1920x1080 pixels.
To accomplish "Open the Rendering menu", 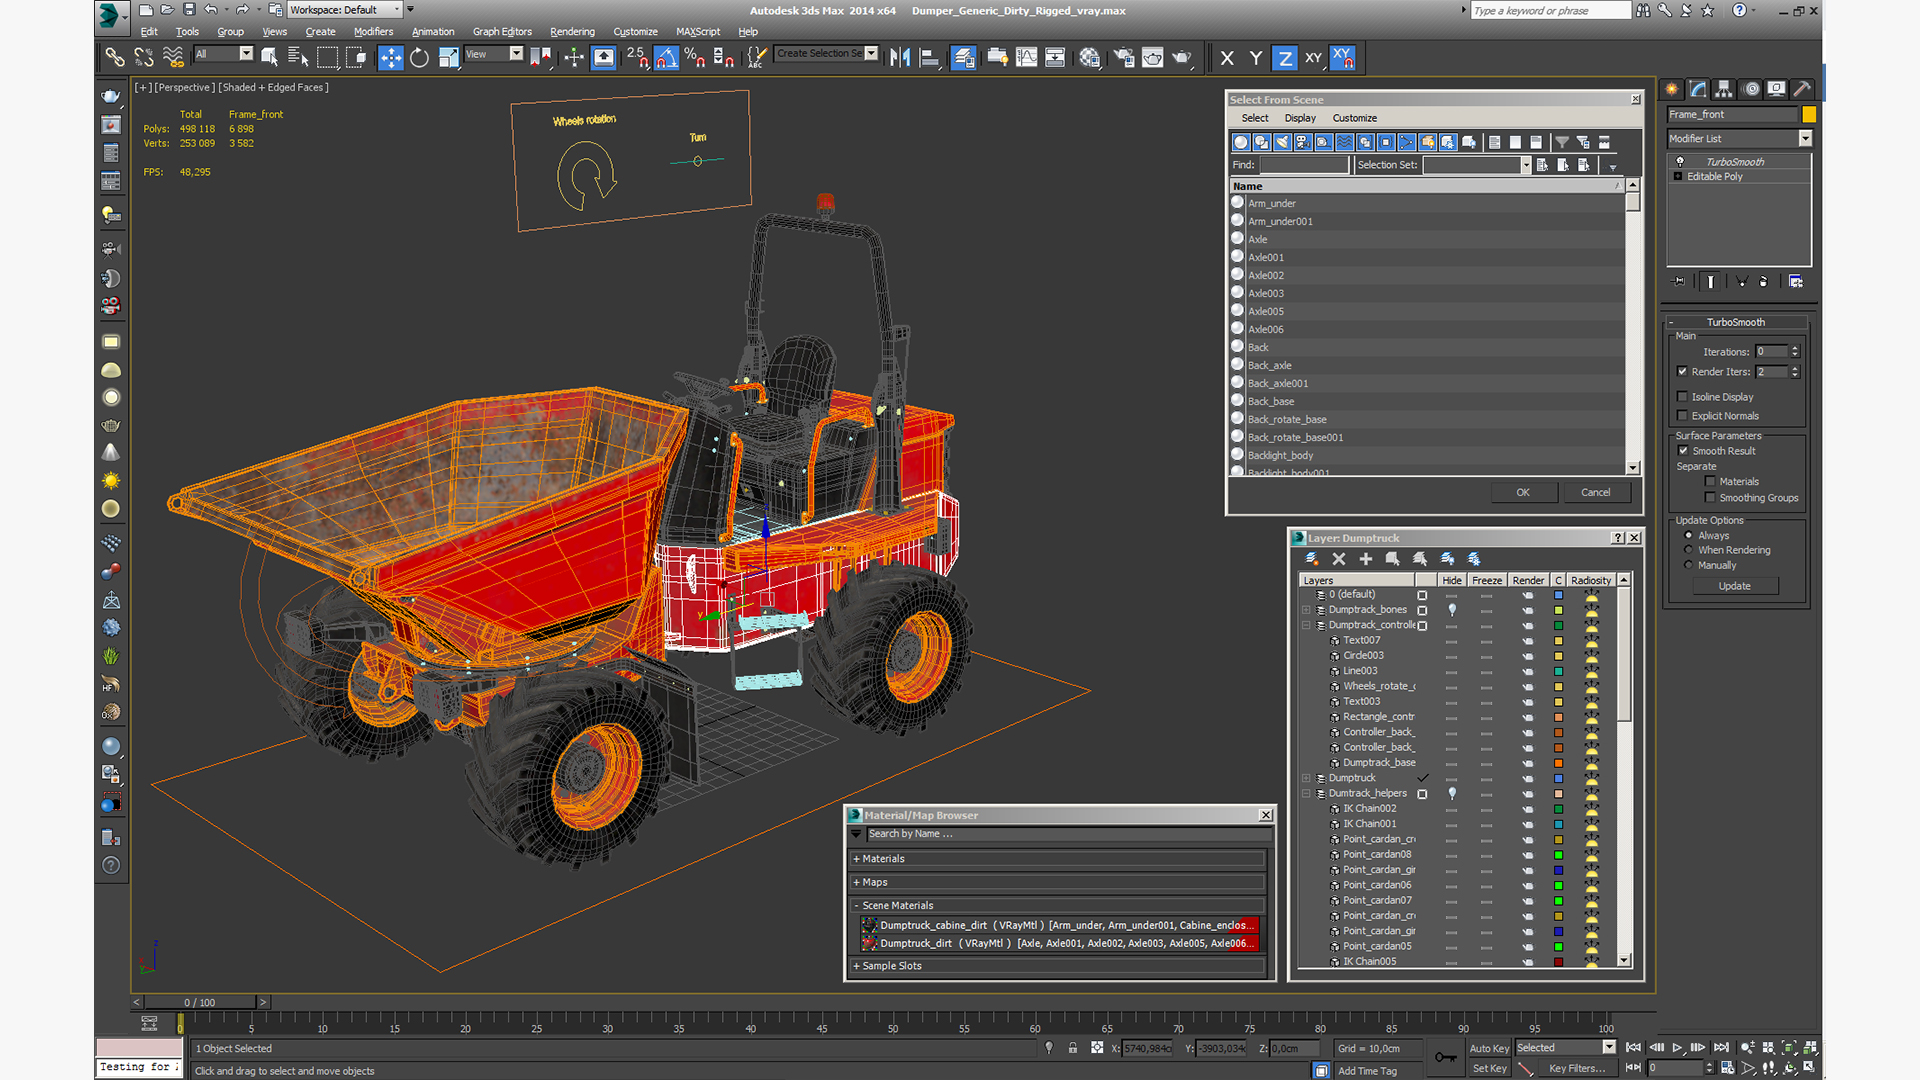I will pos(572,32).
